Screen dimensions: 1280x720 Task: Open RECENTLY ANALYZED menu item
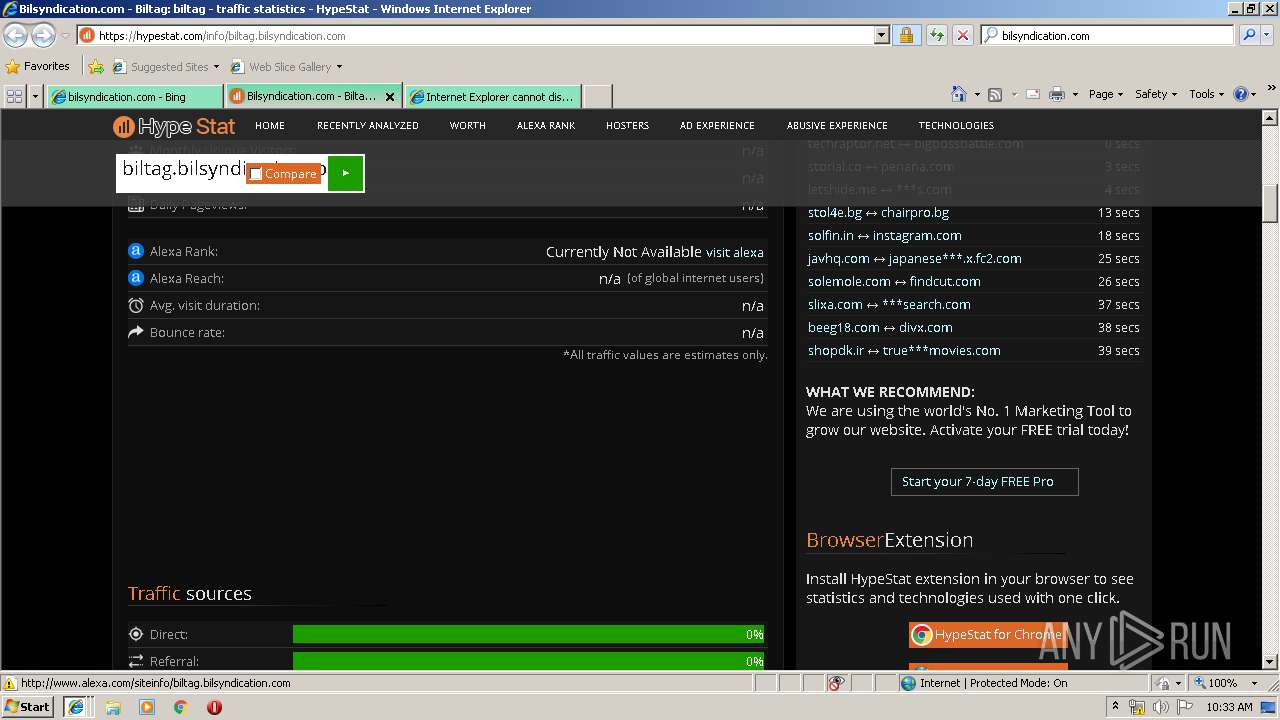click(x=368, y=126)
